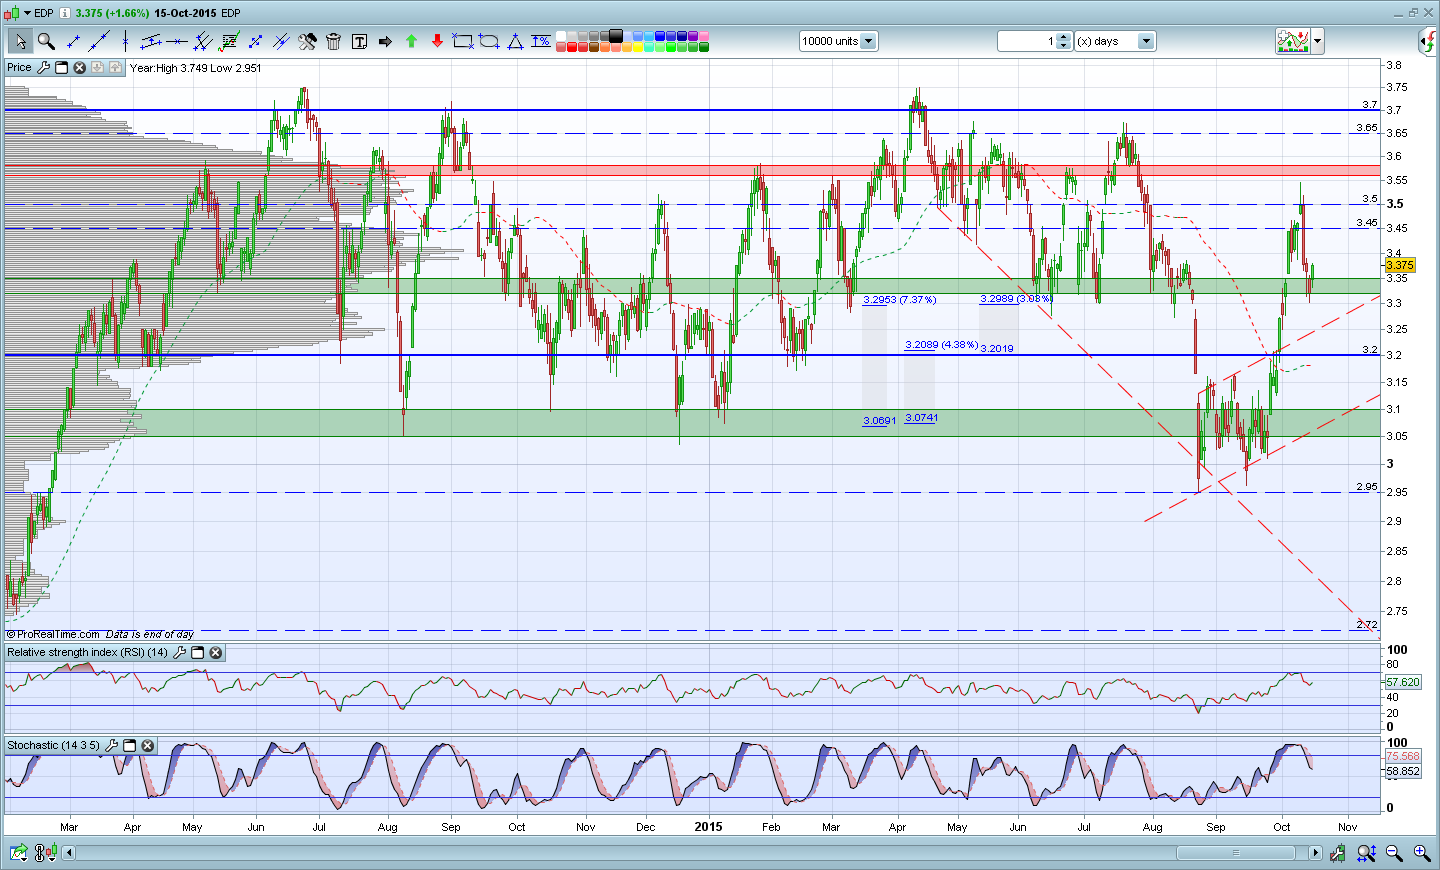Image resolution: width=1440 pixels, height=870 pixels.
Task: Select the magnifier zoom tool
Action: (46, 41)
